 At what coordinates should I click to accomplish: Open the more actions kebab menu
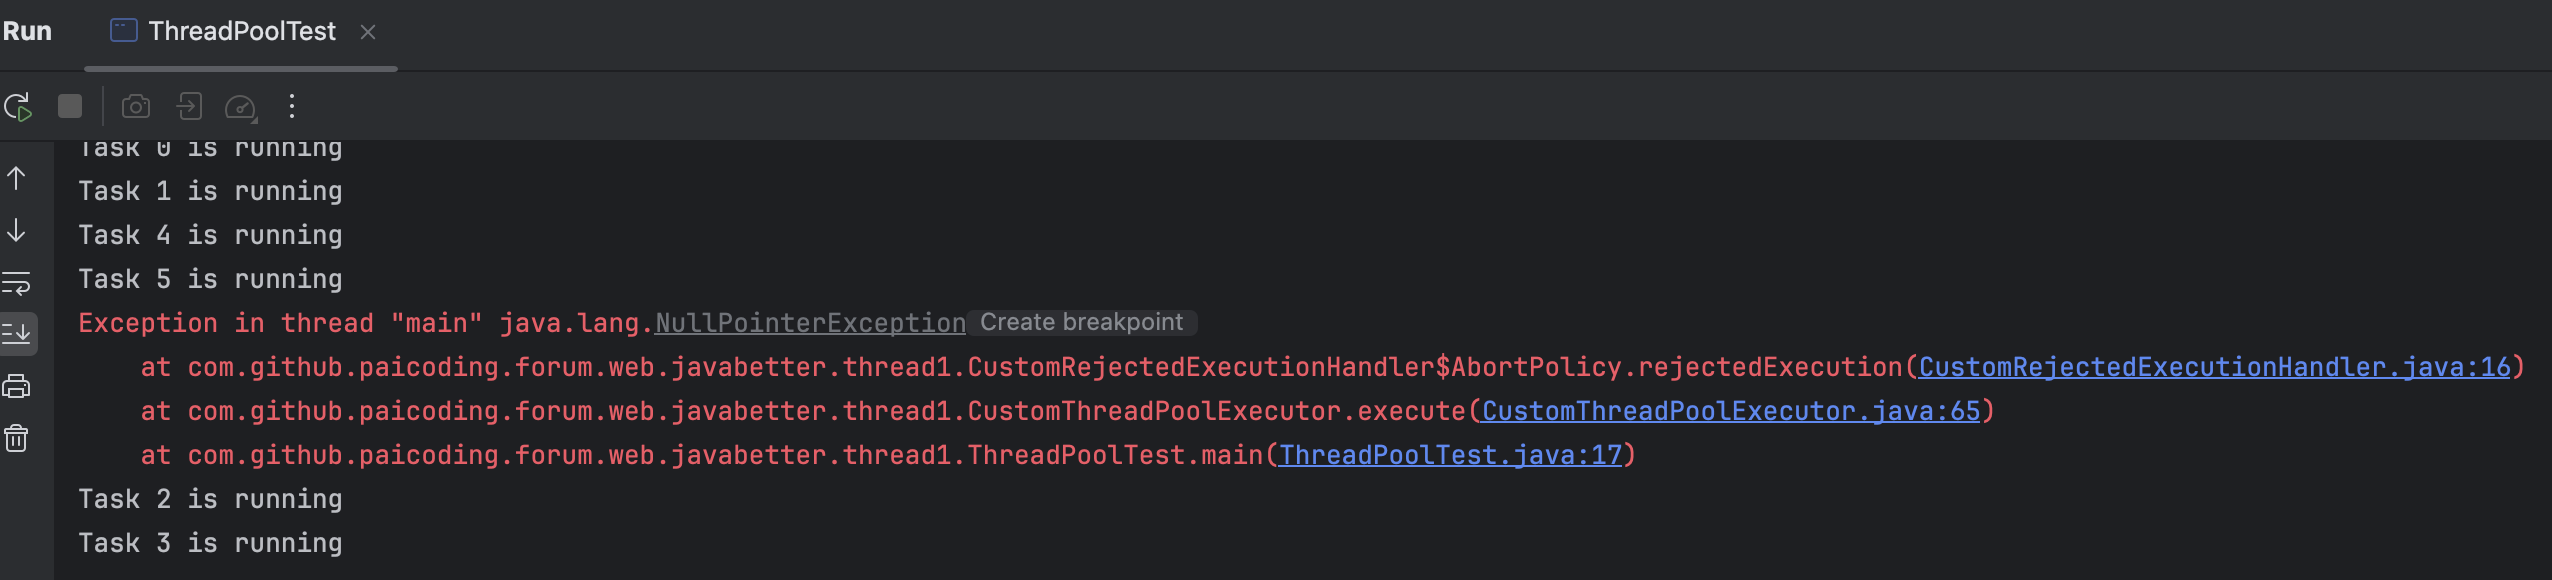coord(292,106)
